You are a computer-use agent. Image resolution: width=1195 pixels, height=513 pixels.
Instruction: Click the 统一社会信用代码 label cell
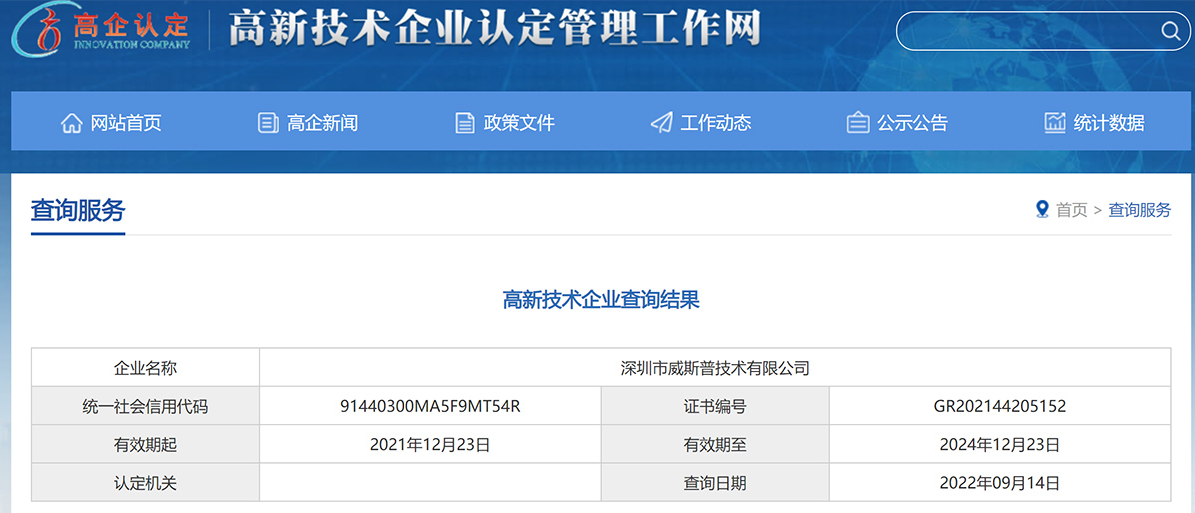point(146,406)
